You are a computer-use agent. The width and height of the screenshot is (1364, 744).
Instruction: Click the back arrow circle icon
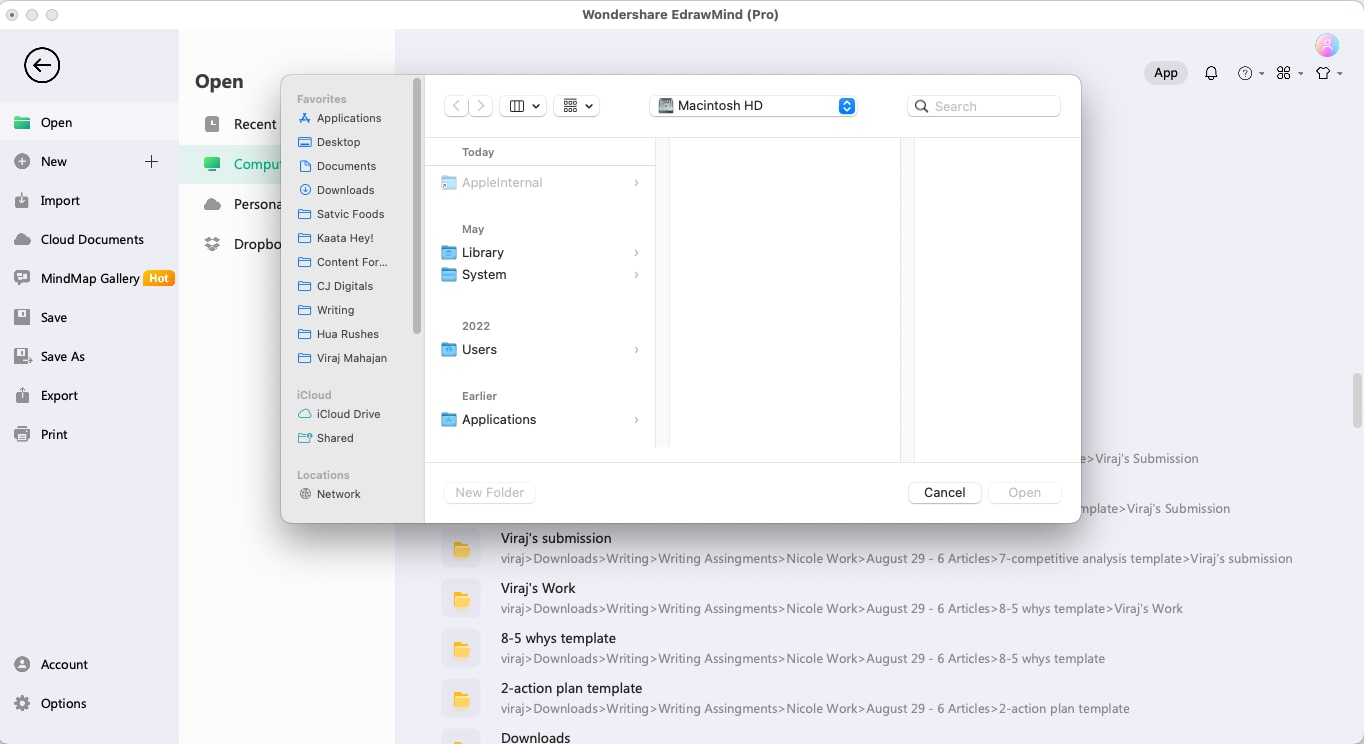point(42,66)
